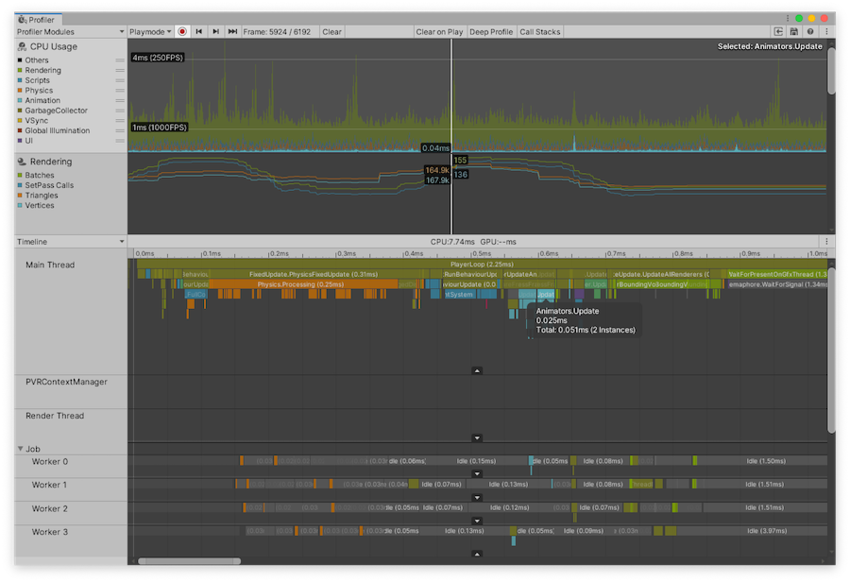
Task: Jump to the current frame
Action: [x=233, y=31]
